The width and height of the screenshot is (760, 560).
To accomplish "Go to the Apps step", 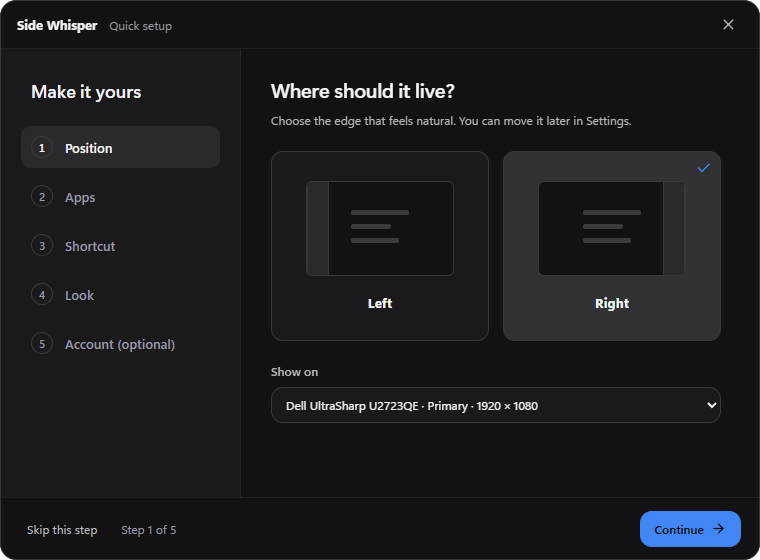I will [x=120, y=197].
